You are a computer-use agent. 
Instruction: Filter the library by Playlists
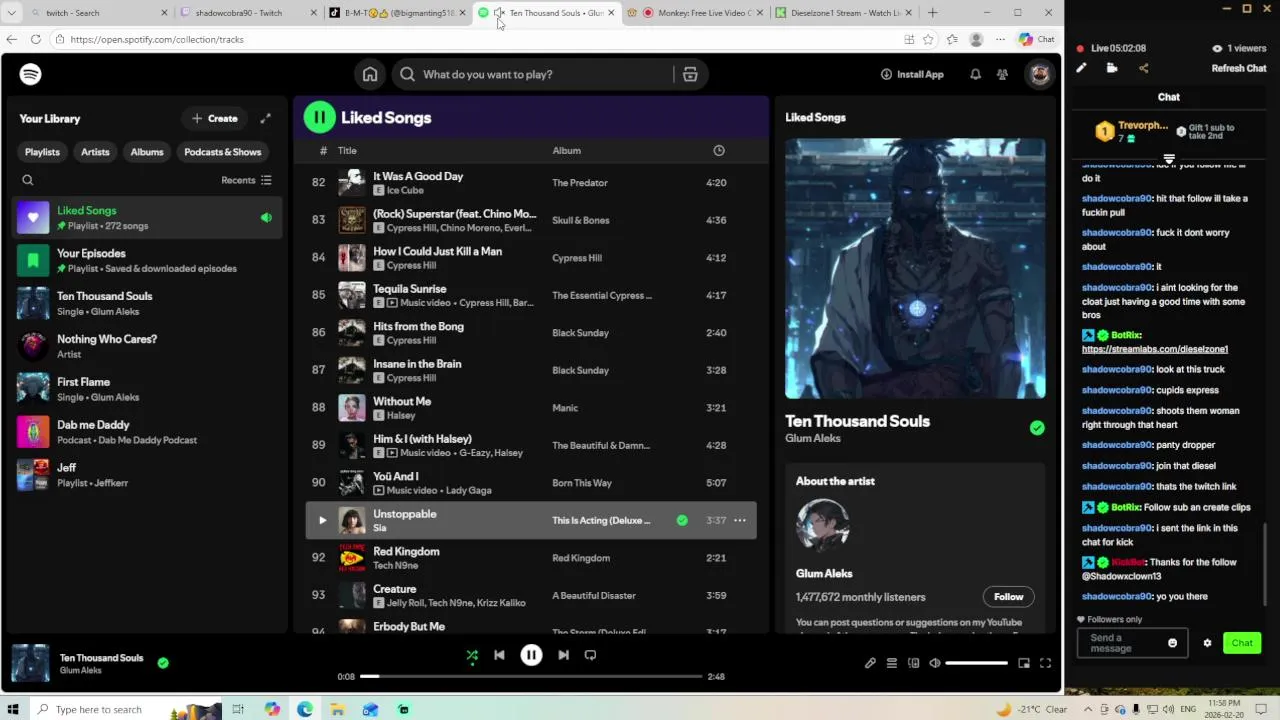click(x=42, y=152)
